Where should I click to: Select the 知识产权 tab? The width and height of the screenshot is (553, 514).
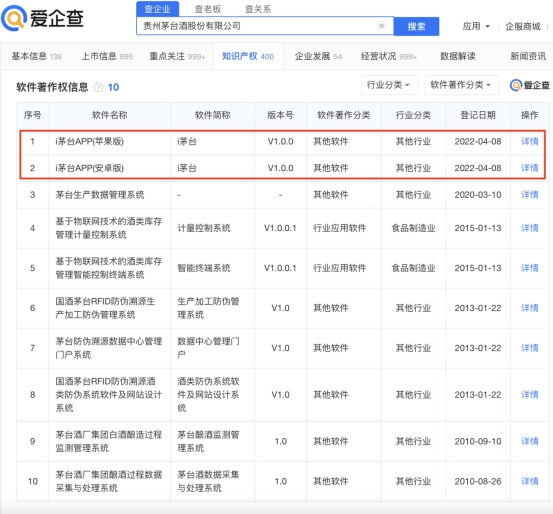click(x=248, y=56)
